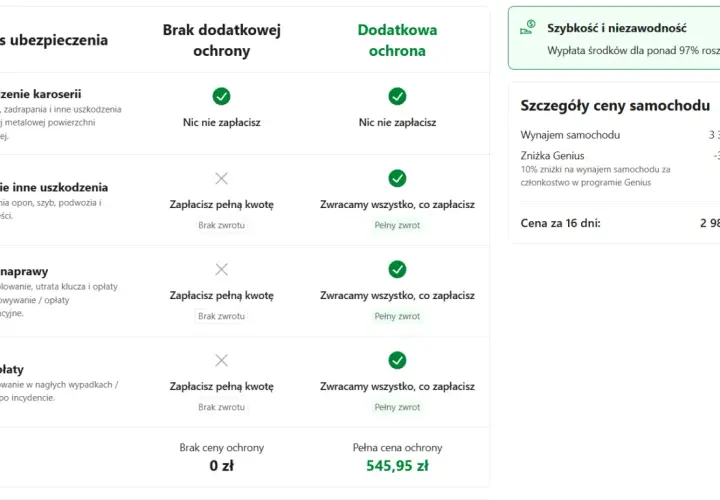The image size is (720, 500).
Task: Choose the 0 zł no-protection price
Action: click(221, 466)
